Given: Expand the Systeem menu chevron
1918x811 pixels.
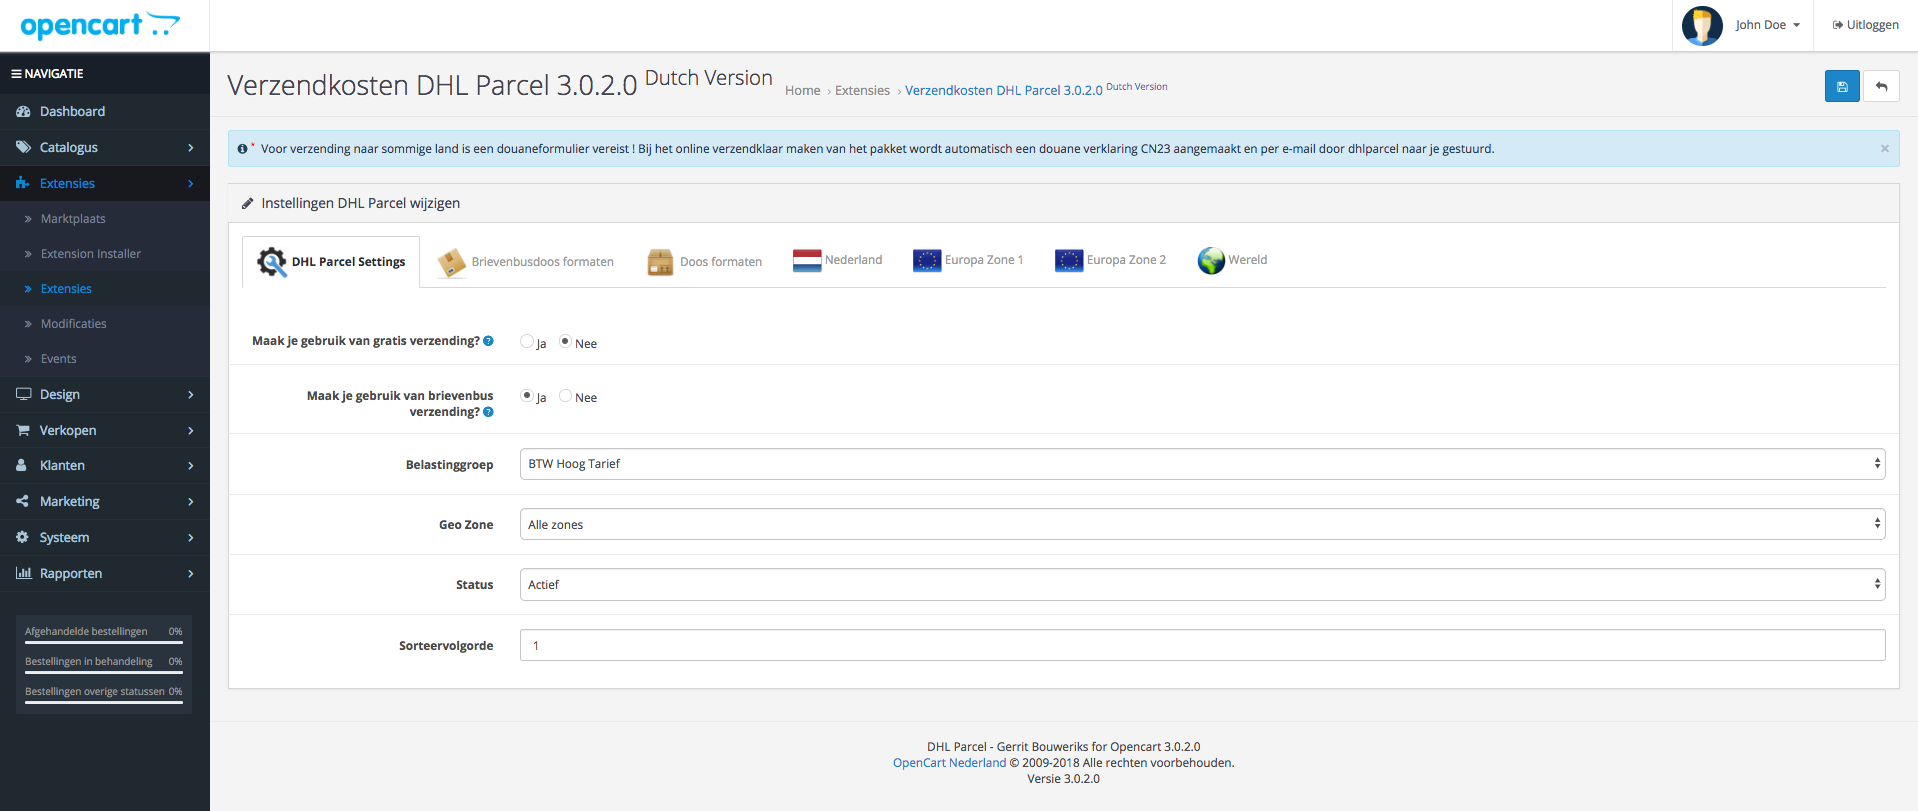Looking at the screenshot, I should [191, 538].
